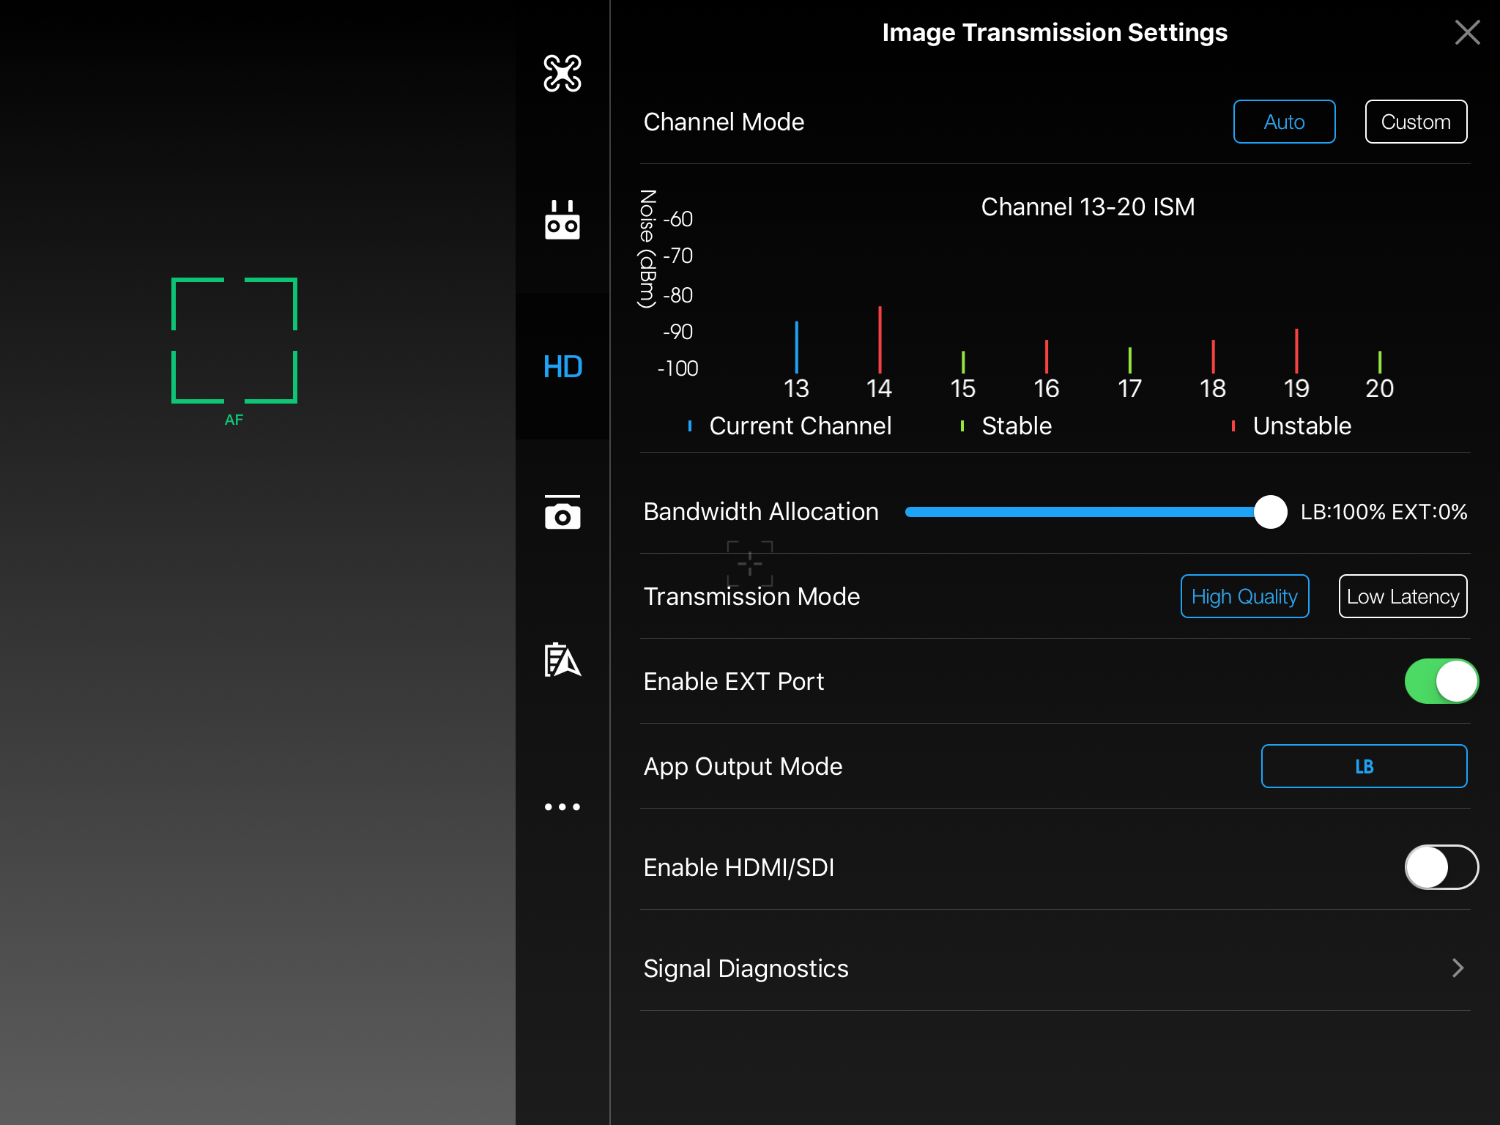
Task: Tap the green AF focus frame
Action: click(x=234, y=341)
